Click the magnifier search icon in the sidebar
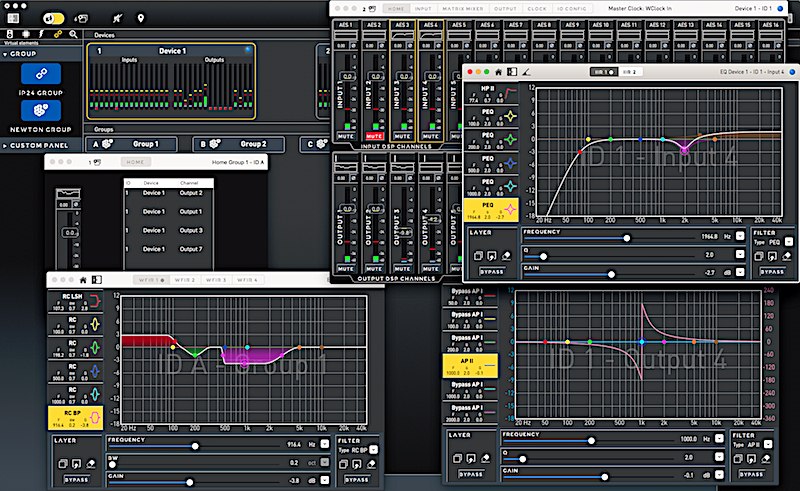The image size is (800, 491). (73, 34)
